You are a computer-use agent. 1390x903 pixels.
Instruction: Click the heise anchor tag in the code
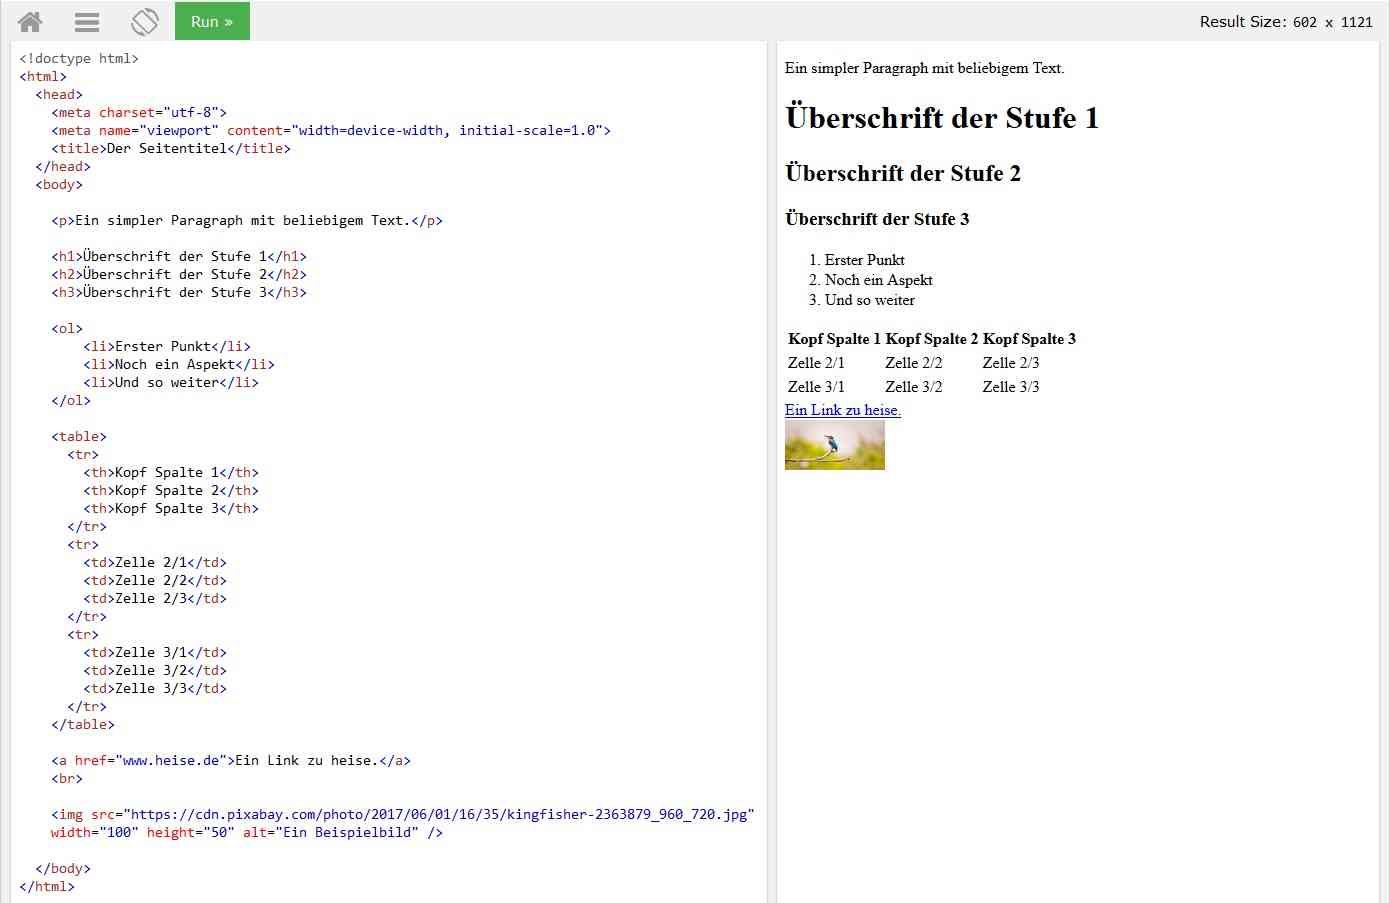pos(230,760)
